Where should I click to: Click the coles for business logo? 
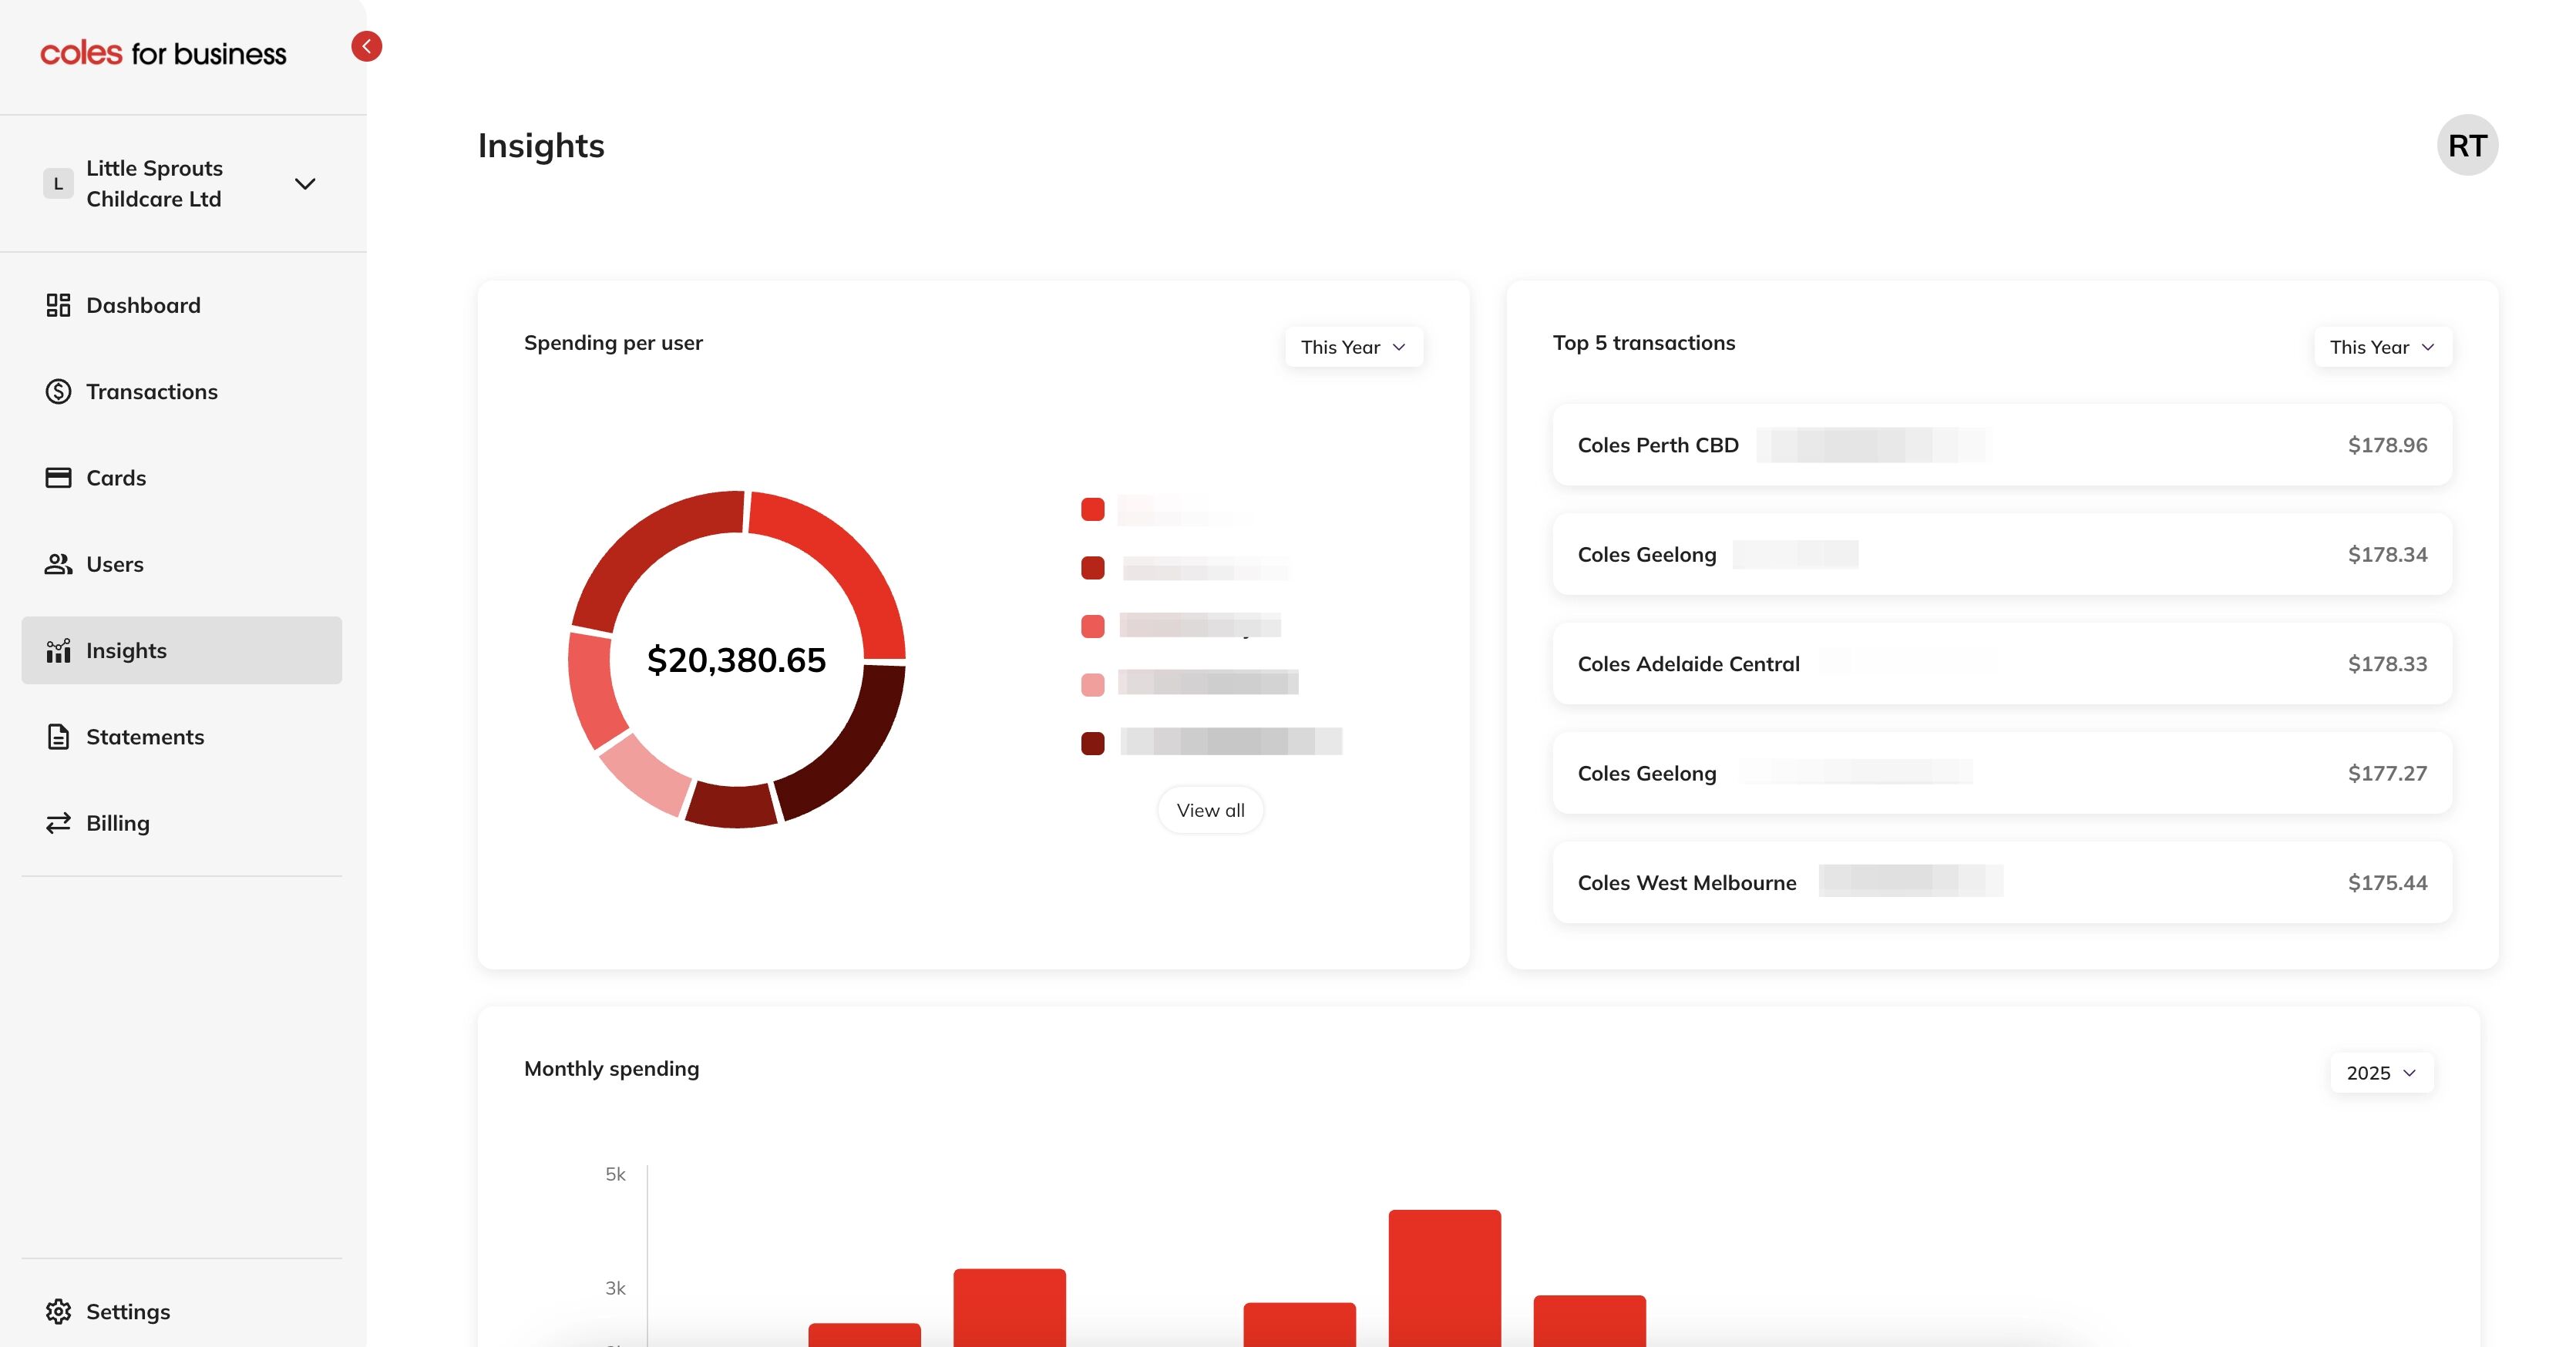(x=163, y=53)
